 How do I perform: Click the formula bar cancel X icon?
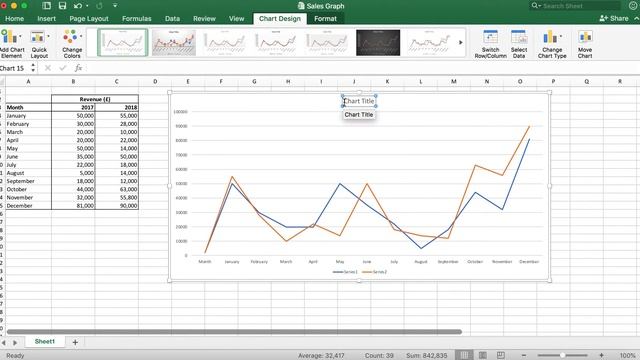pyautogui.click(x=48, y=68)
